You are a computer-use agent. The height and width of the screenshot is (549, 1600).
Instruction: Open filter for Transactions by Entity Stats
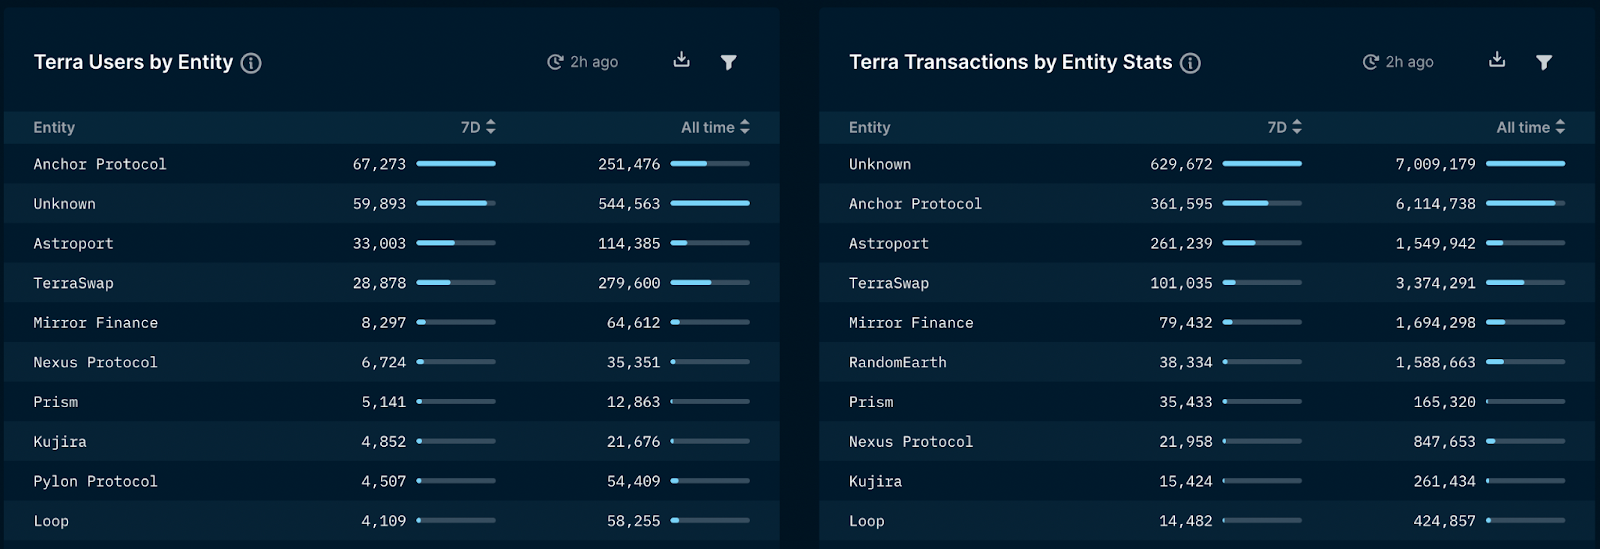pyautogui.click(x=1544, y=62)
